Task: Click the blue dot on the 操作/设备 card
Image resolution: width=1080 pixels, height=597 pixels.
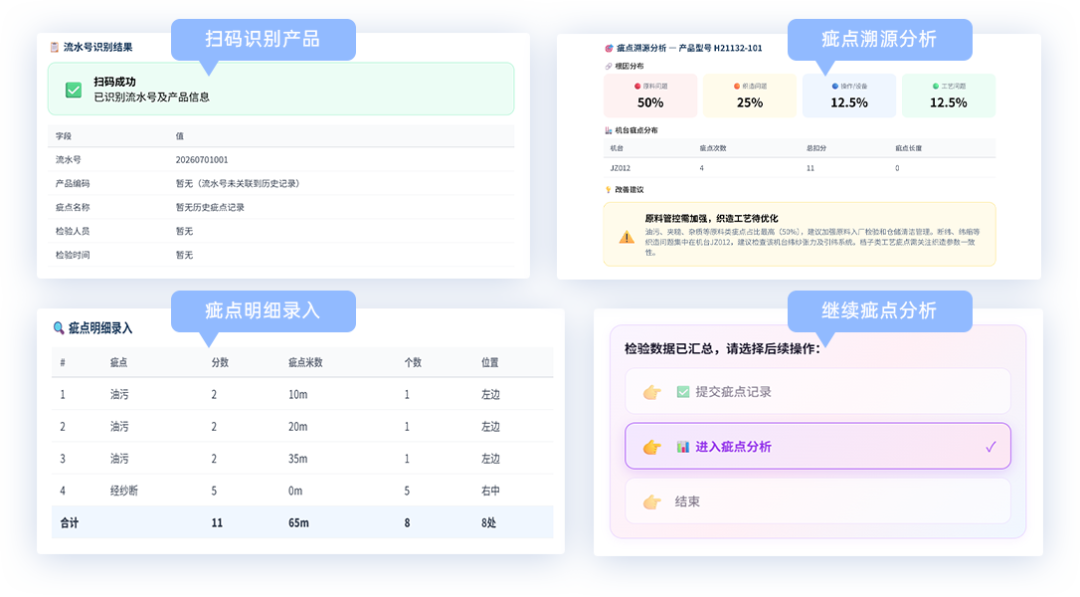Action: (x=835, y=86)
